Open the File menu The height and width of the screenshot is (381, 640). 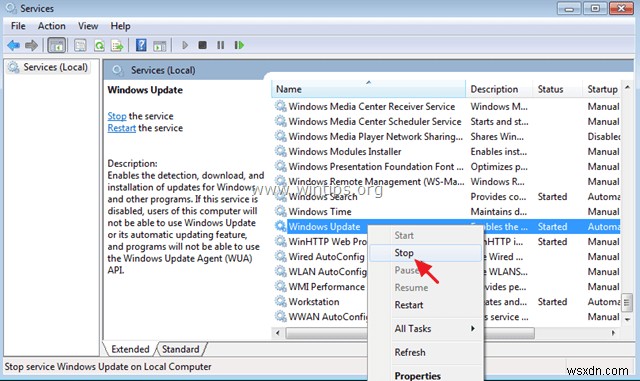coord(18,26)
